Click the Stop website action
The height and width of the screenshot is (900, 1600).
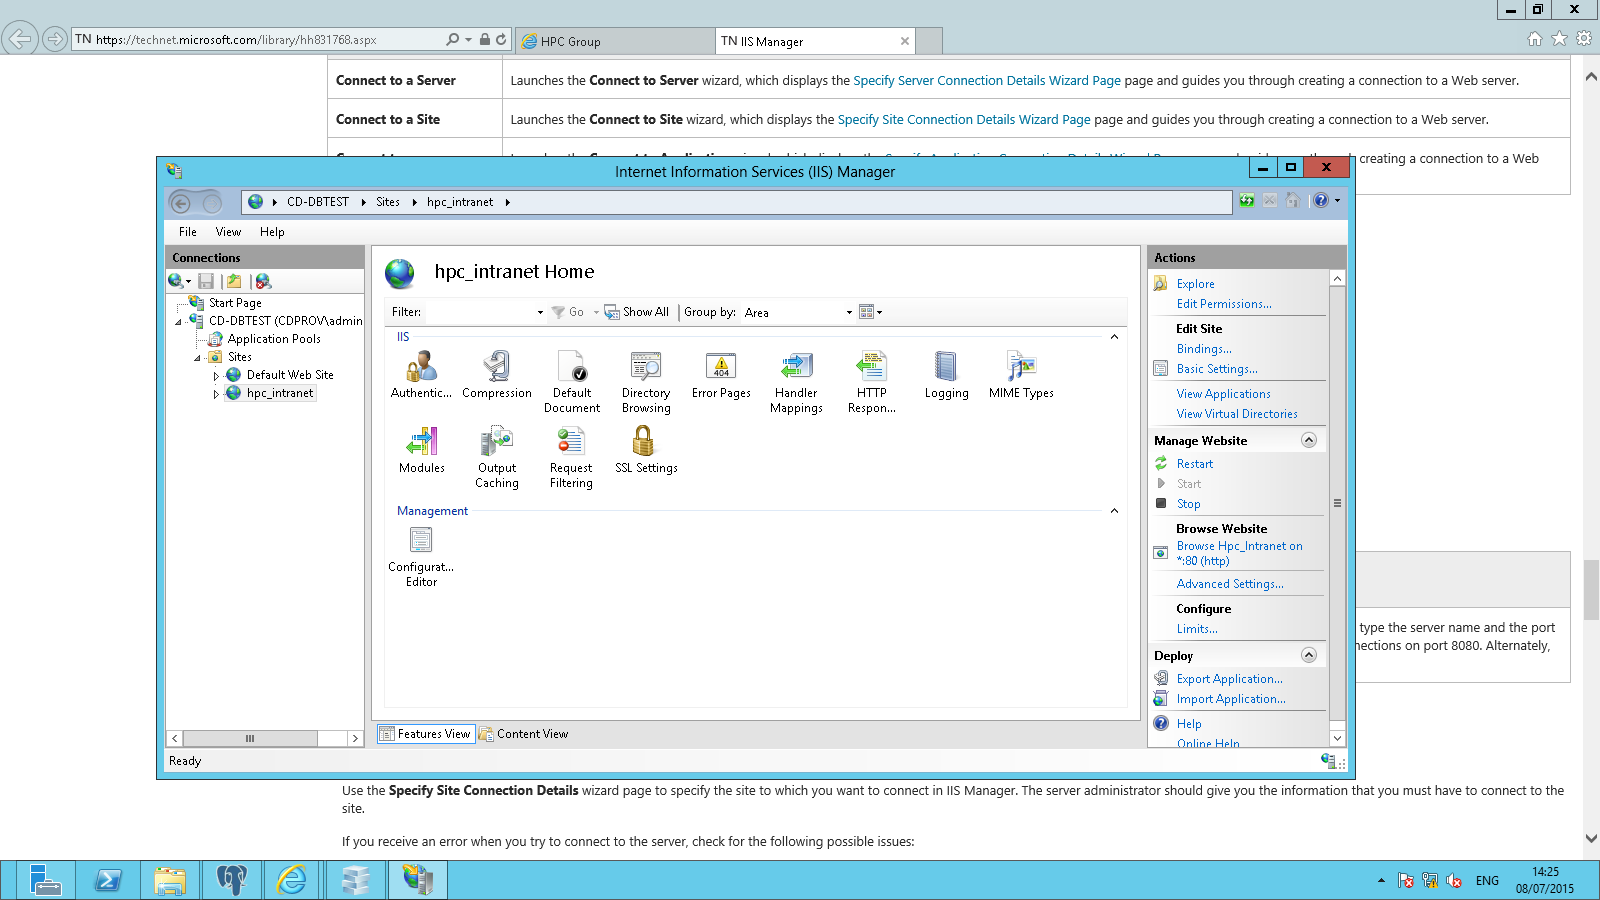pyautogui.click(x=1188, y=504)
